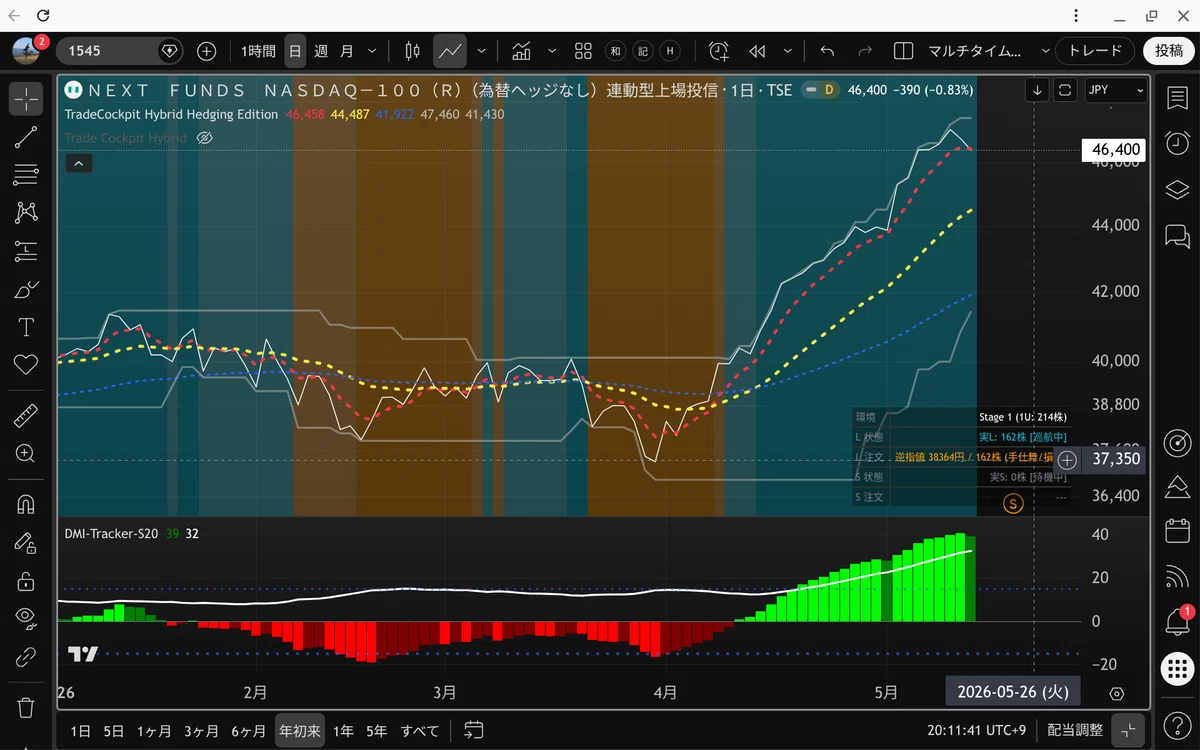Open the calendar panel
The image size is (1200, 750).
[1177, 531]
